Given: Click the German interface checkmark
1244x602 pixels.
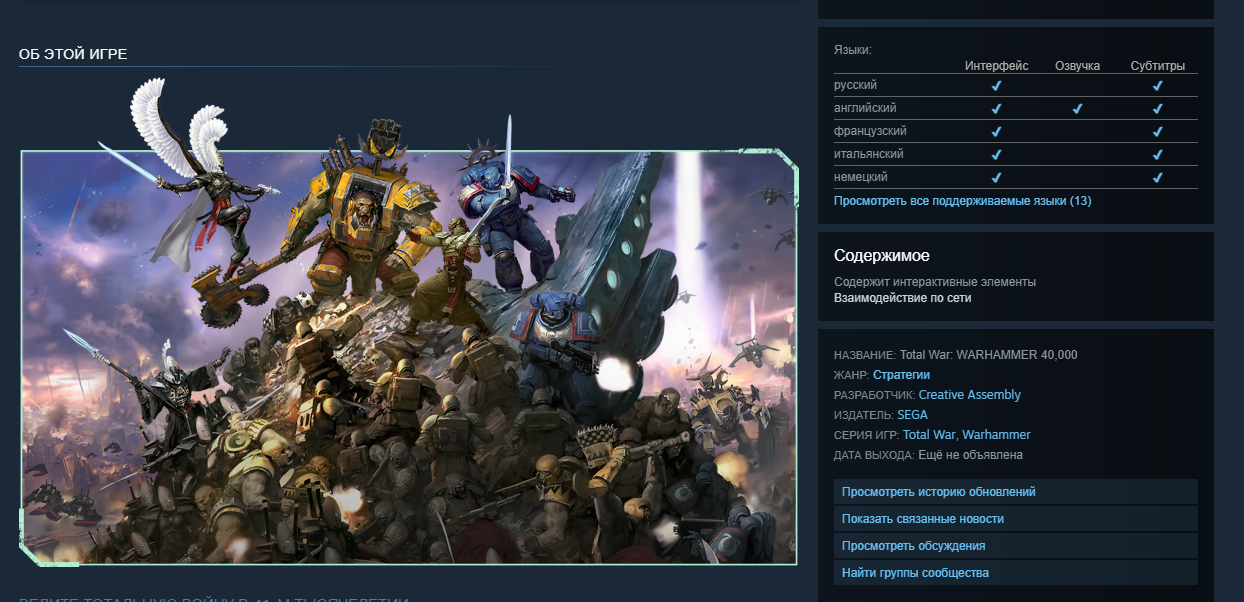Looking at the screenshot, I should tap(996, 178).
